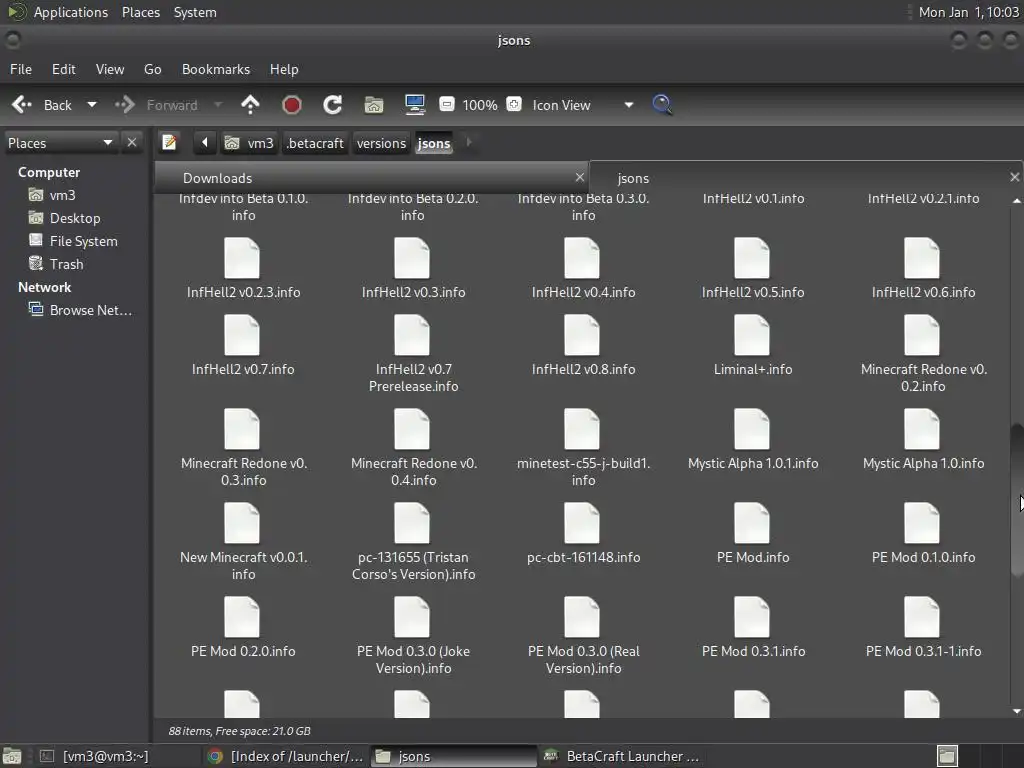Image resolution: width=1024 pixels, height=768 pixels.
Task: Click the show desktop taskbar icon
Action: (x=12, y=756)
